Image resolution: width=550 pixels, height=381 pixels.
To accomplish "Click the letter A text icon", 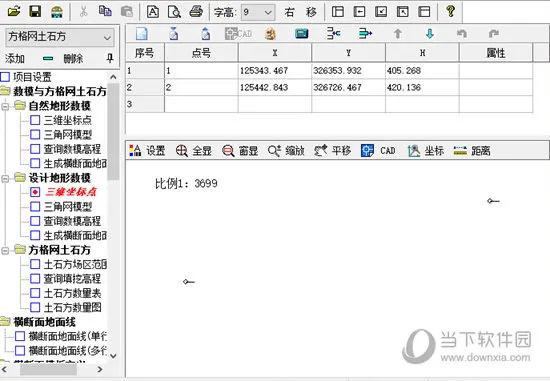I will coord(153,12).
